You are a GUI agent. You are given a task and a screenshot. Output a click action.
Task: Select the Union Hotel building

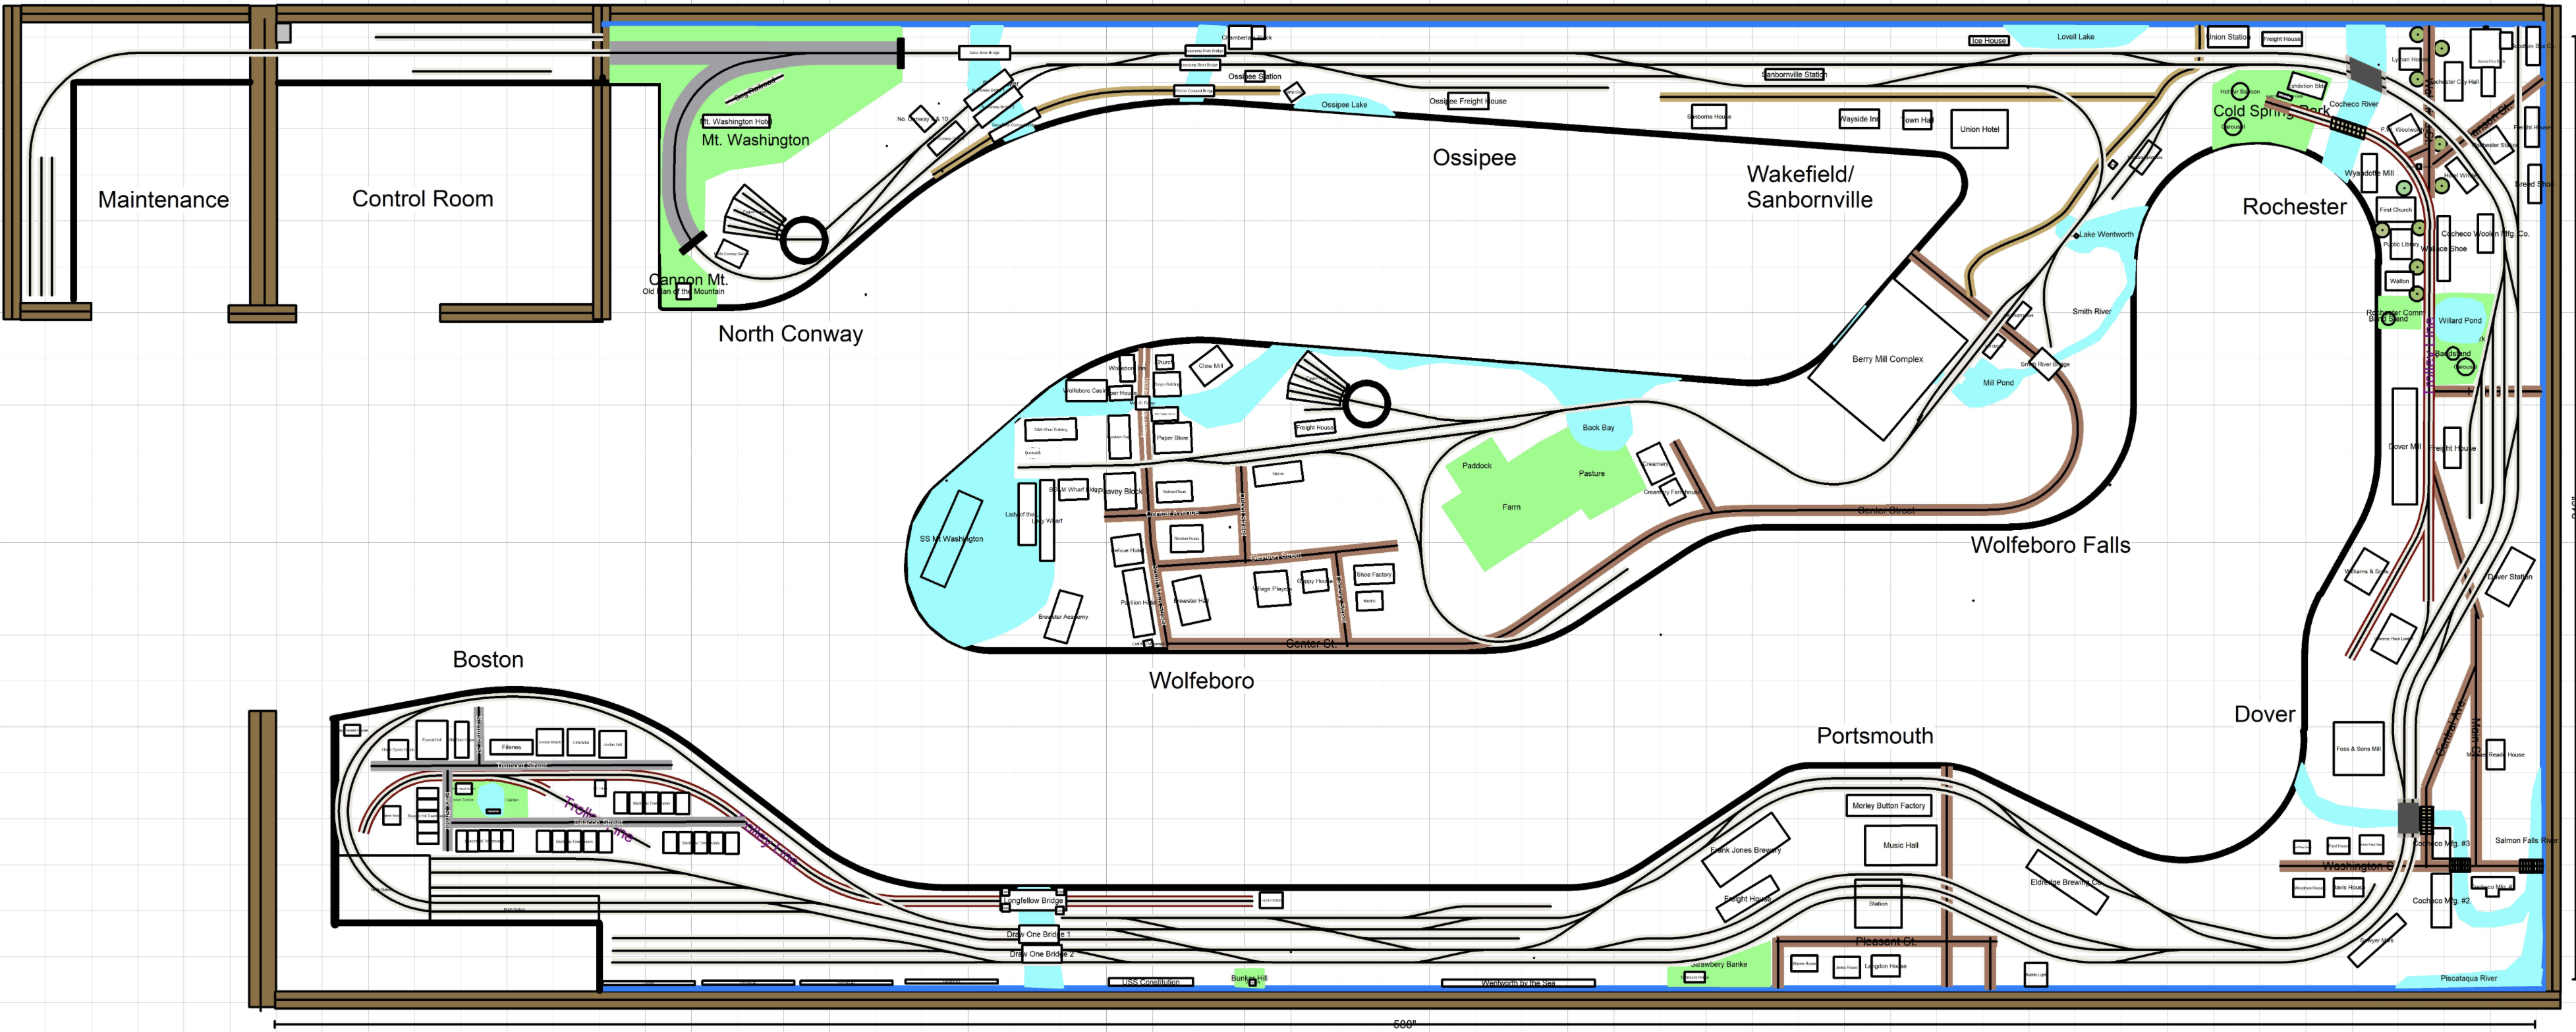pos(1979,129)
